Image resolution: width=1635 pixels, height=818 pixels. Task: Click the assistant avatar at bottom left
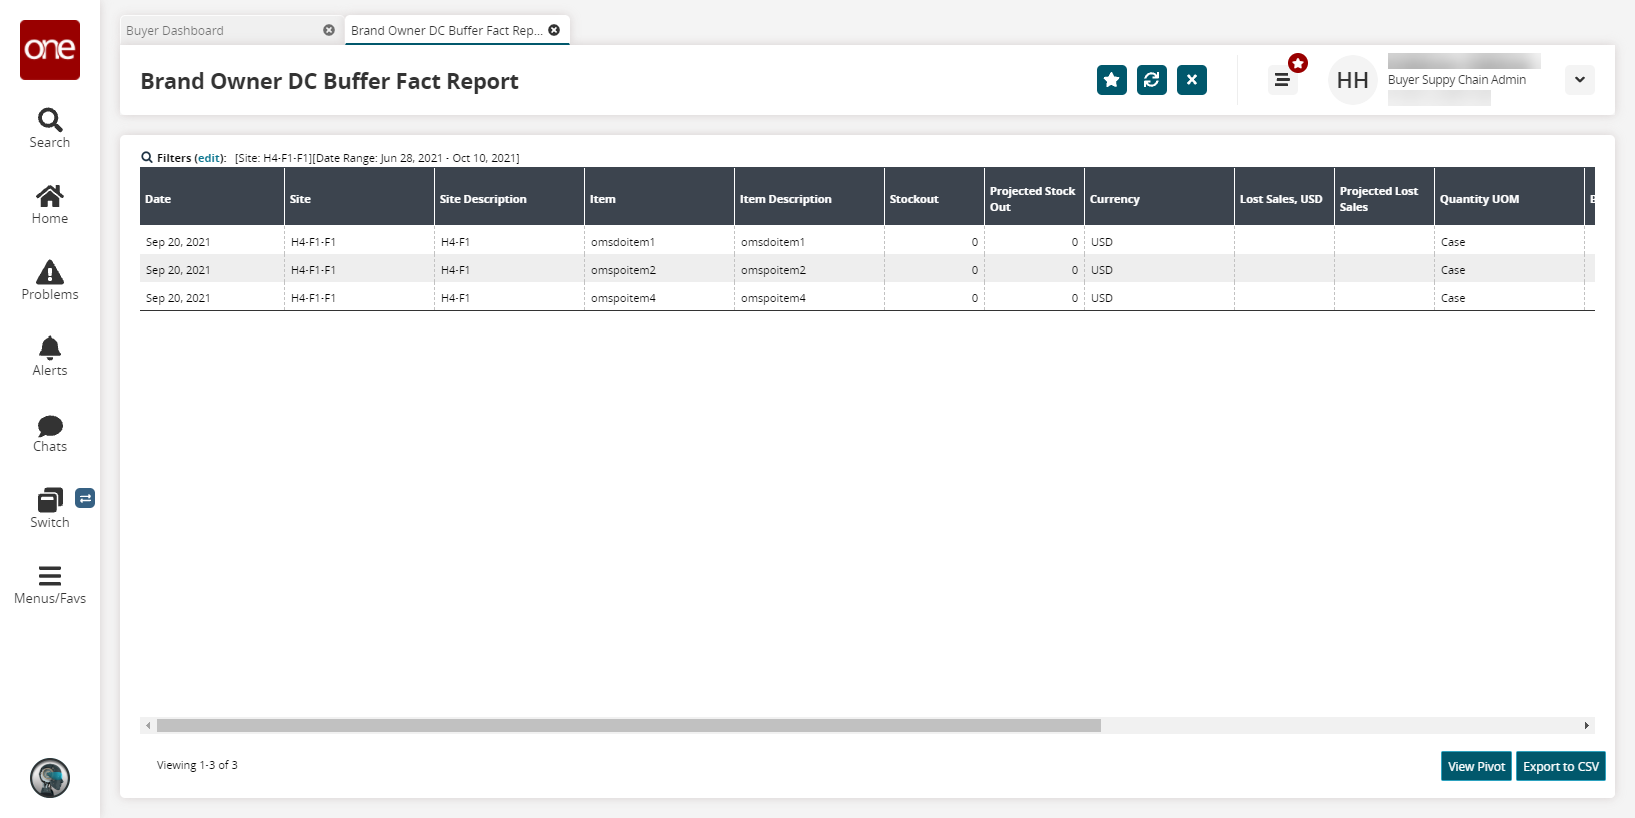[50, 777]
